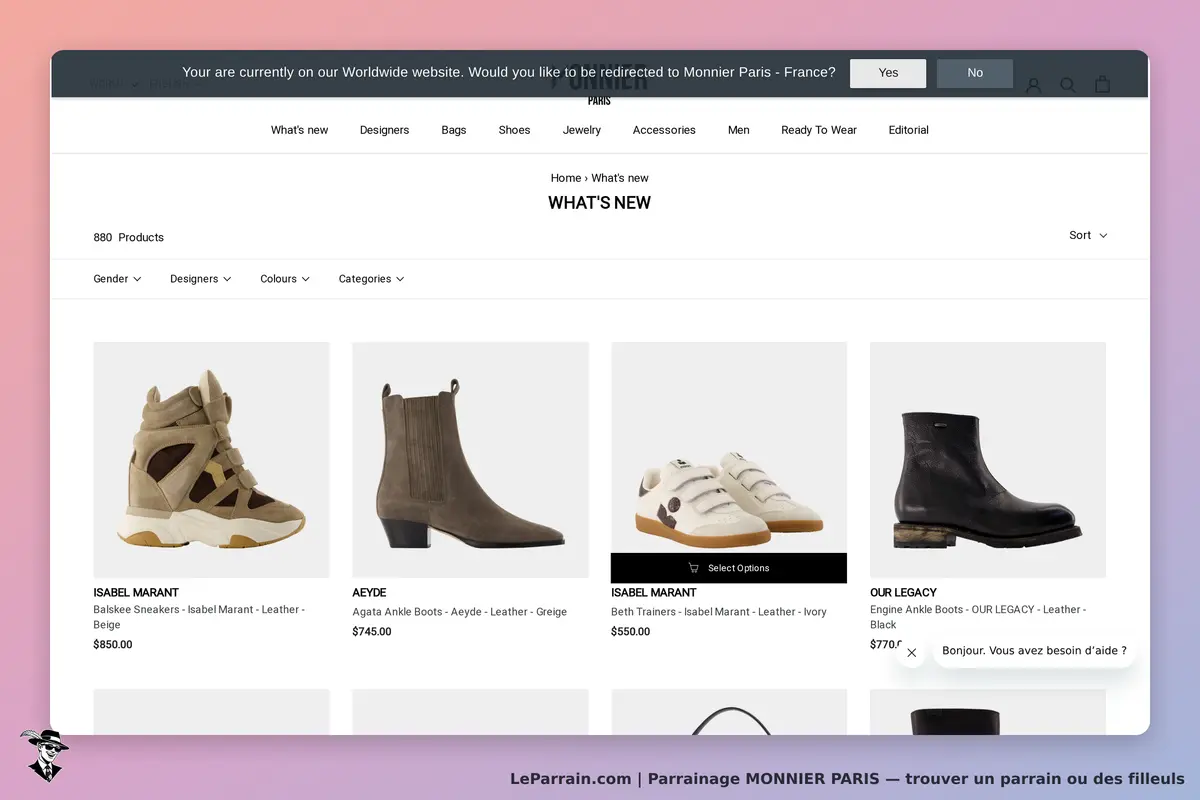Viewport: 1200px width, 800px height.
Task: Expand the Categories filter
Action: (x=371, y=279)
